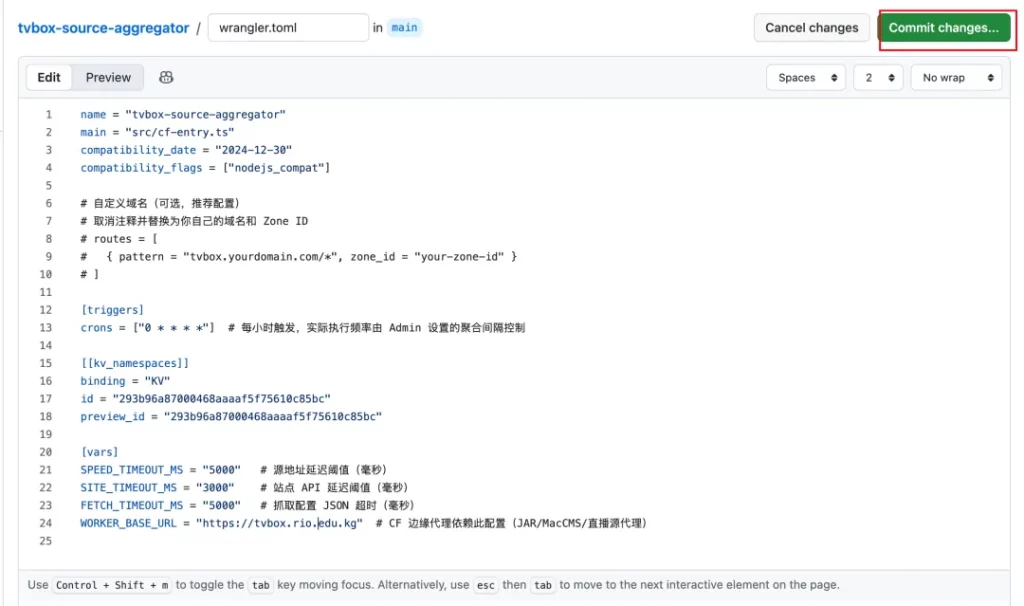
Task: Click the WORKER_BASE_URL value
Action: point(280,523)
